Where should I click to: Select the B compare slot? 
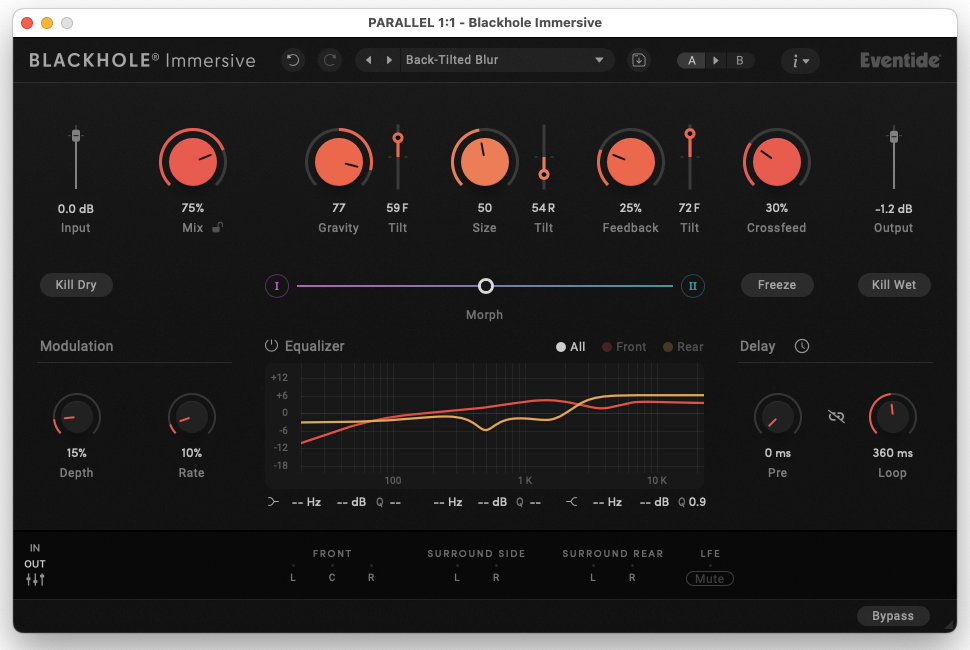(739, 61)
